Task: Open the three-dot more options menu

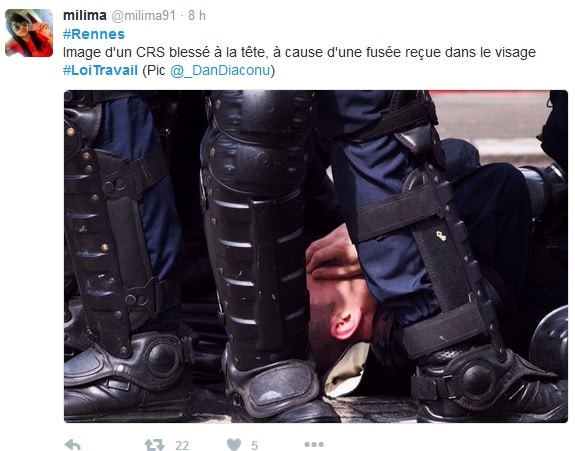Action: pyautogui.click(x=314, y=445)
